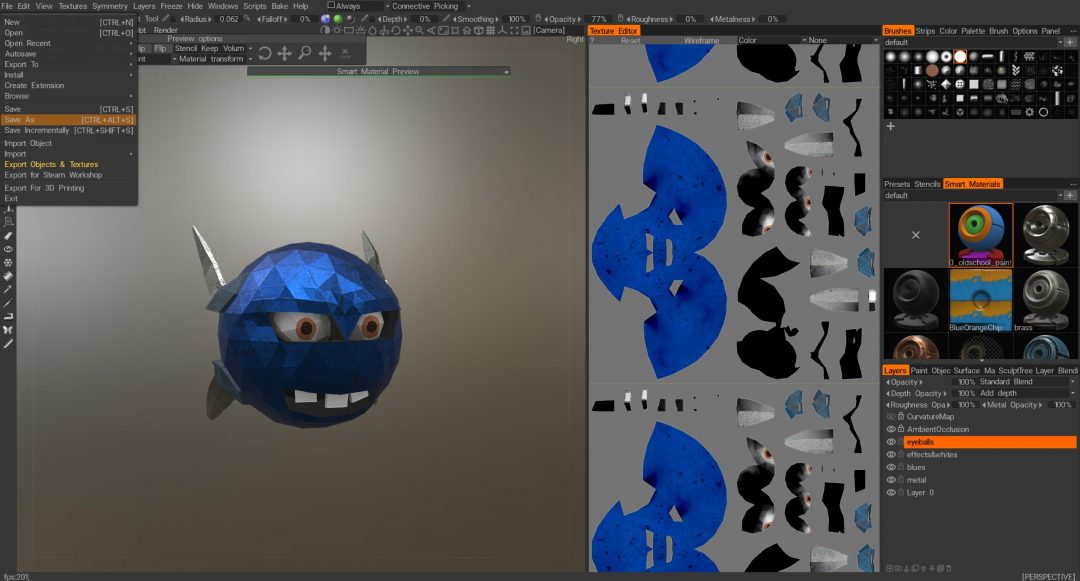This screenshot has height=581, width=1080.
Task: Add a new brush with the plus below the brush grid
Action: pos(891,126)
